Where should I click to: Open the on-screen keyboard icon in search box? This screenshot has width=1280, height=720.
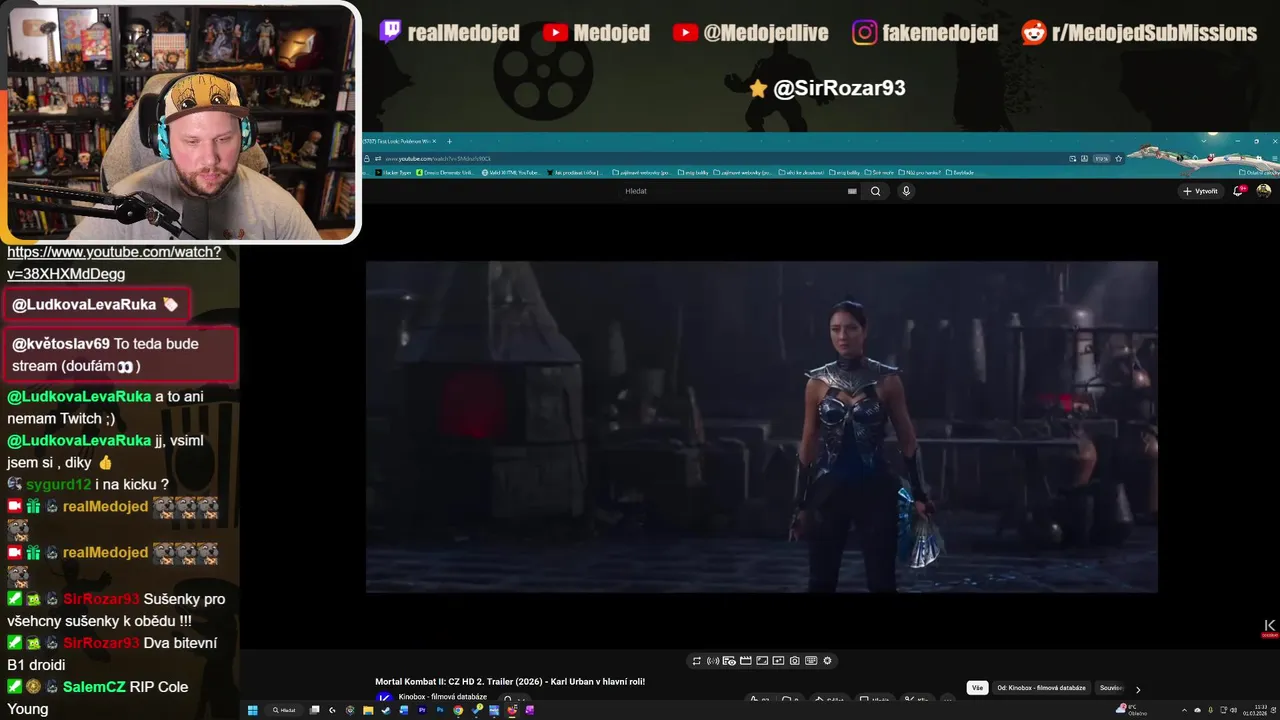click(x=852, y=191)
